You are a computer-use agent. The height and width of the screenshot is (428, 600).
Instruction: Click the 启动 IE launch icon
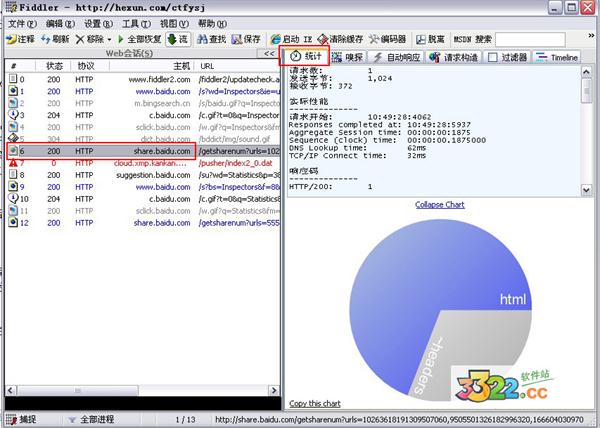click(275, 39)
